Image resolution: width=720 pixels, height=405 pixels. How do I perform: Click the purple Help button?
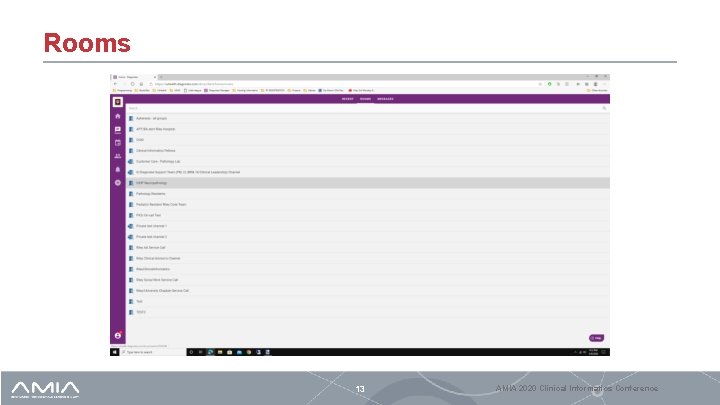(x=596, y=338)
